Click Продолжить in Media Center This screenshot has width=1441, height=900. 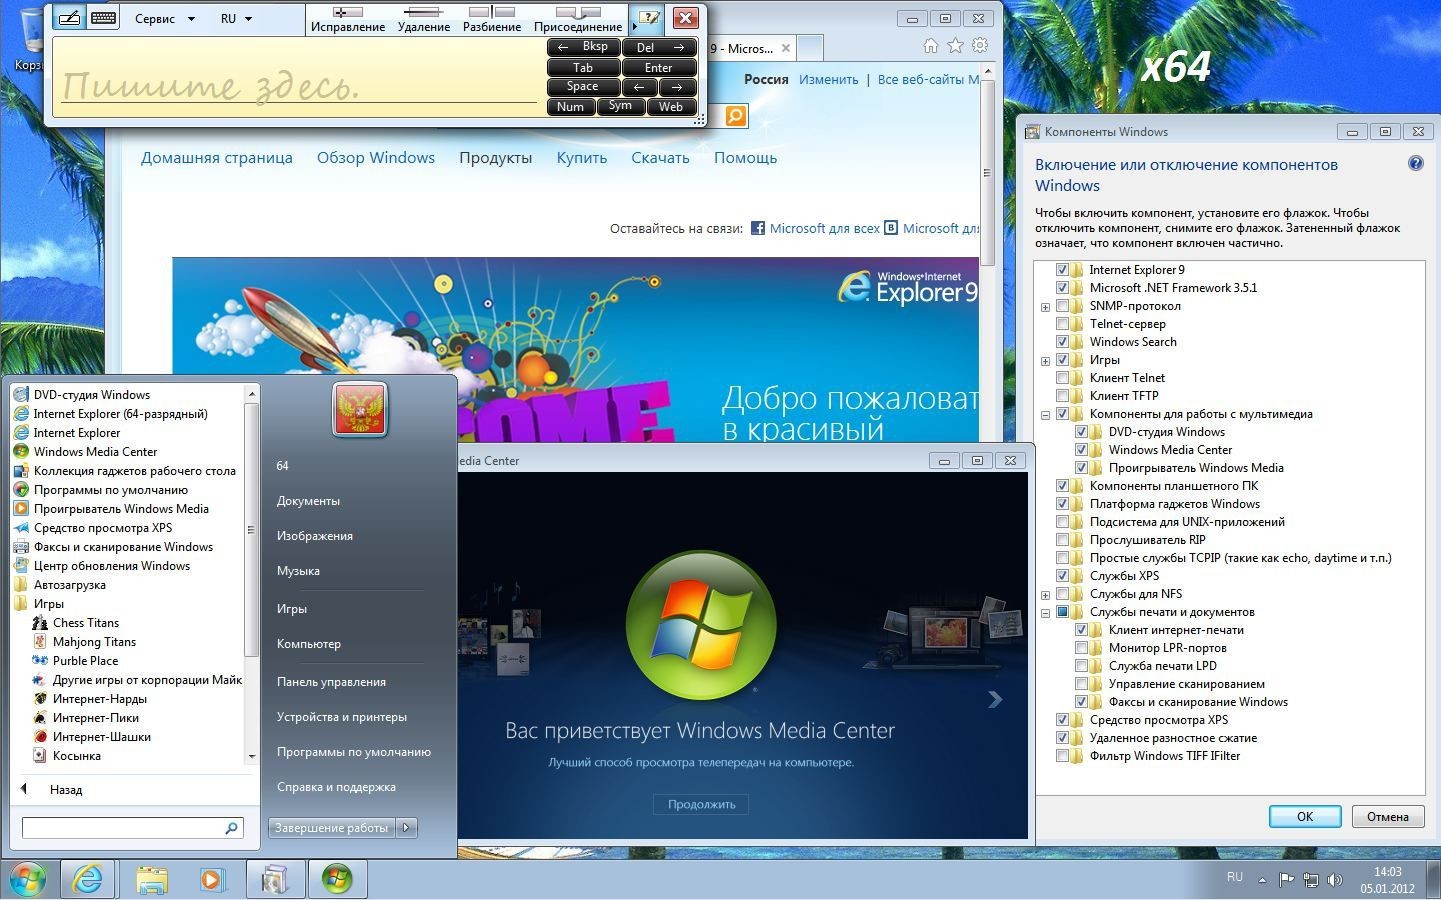tap(701, 804)
